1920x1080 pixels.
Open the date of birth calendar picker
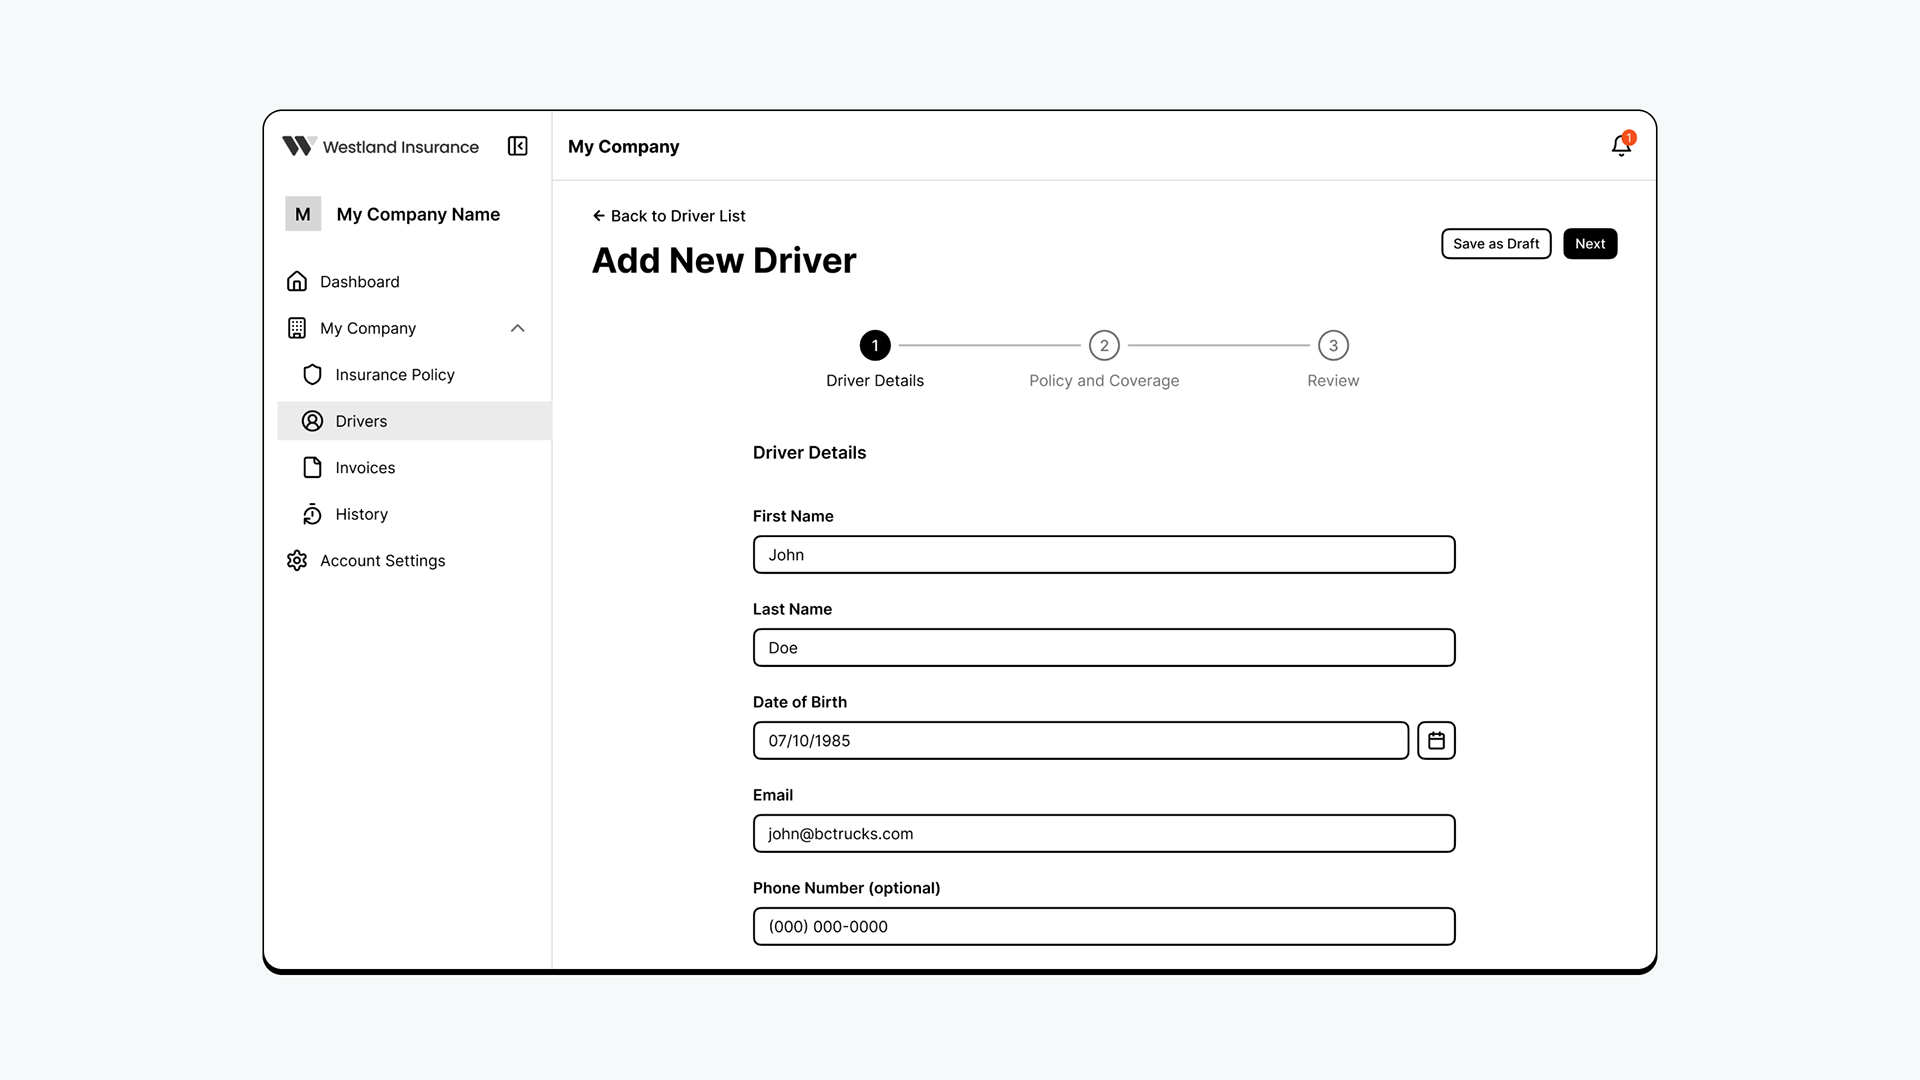tap(1436, 741)
